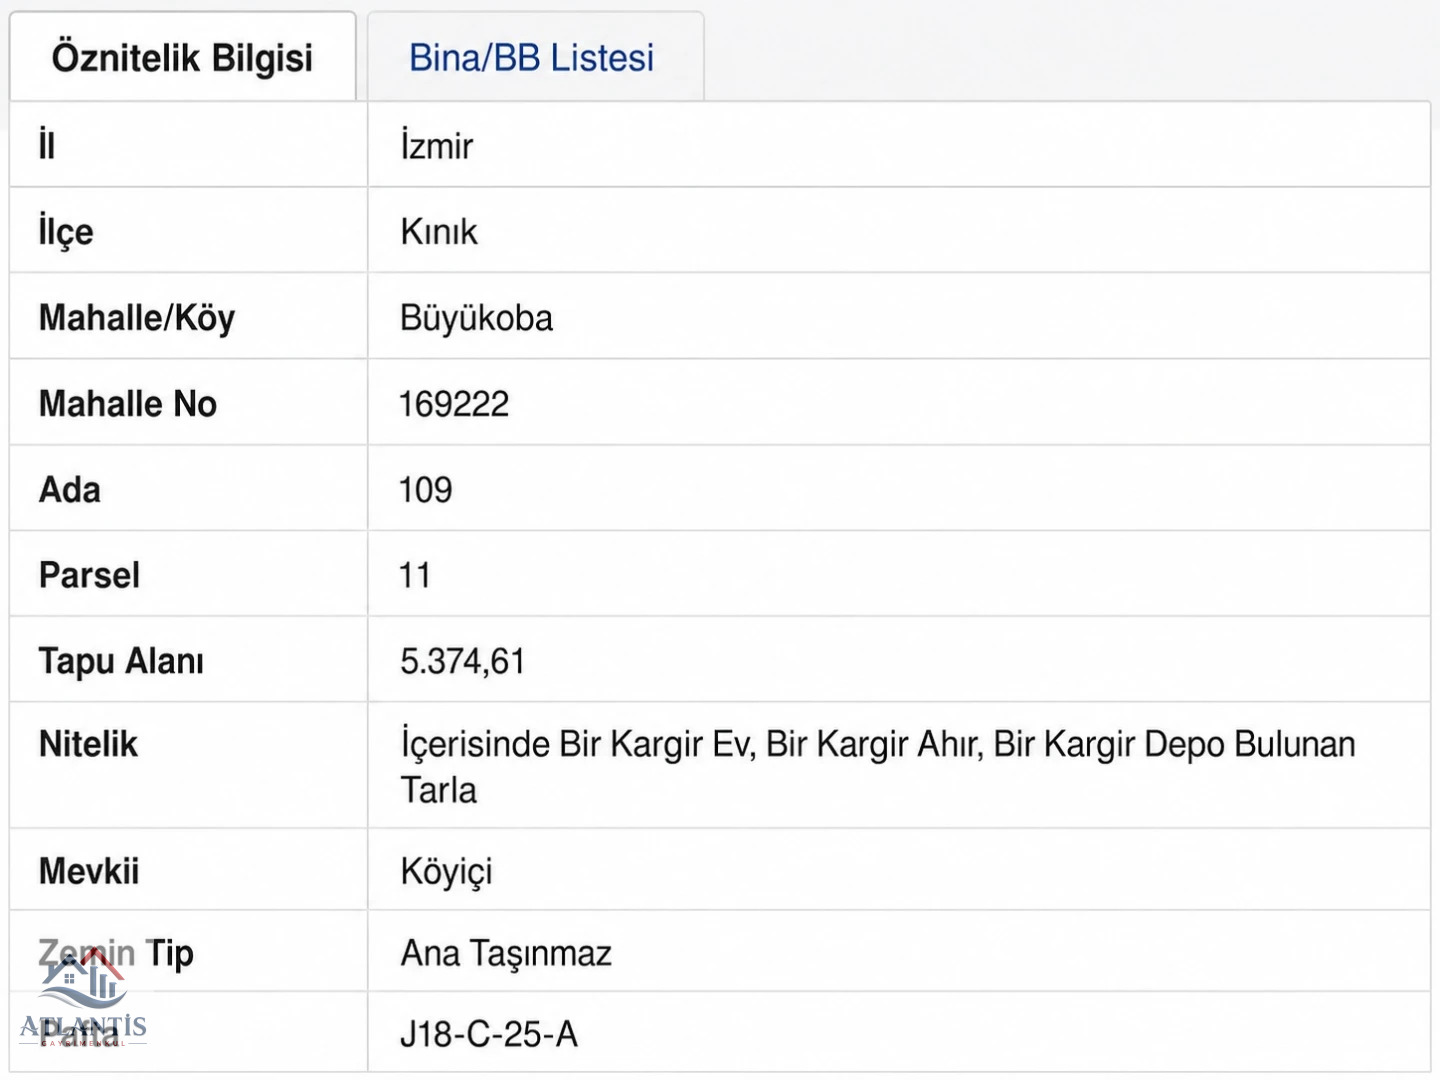The image size is (1440, 1080).
Task: Click the Köyiçi Mevkii value
Action: click(446, 871)
